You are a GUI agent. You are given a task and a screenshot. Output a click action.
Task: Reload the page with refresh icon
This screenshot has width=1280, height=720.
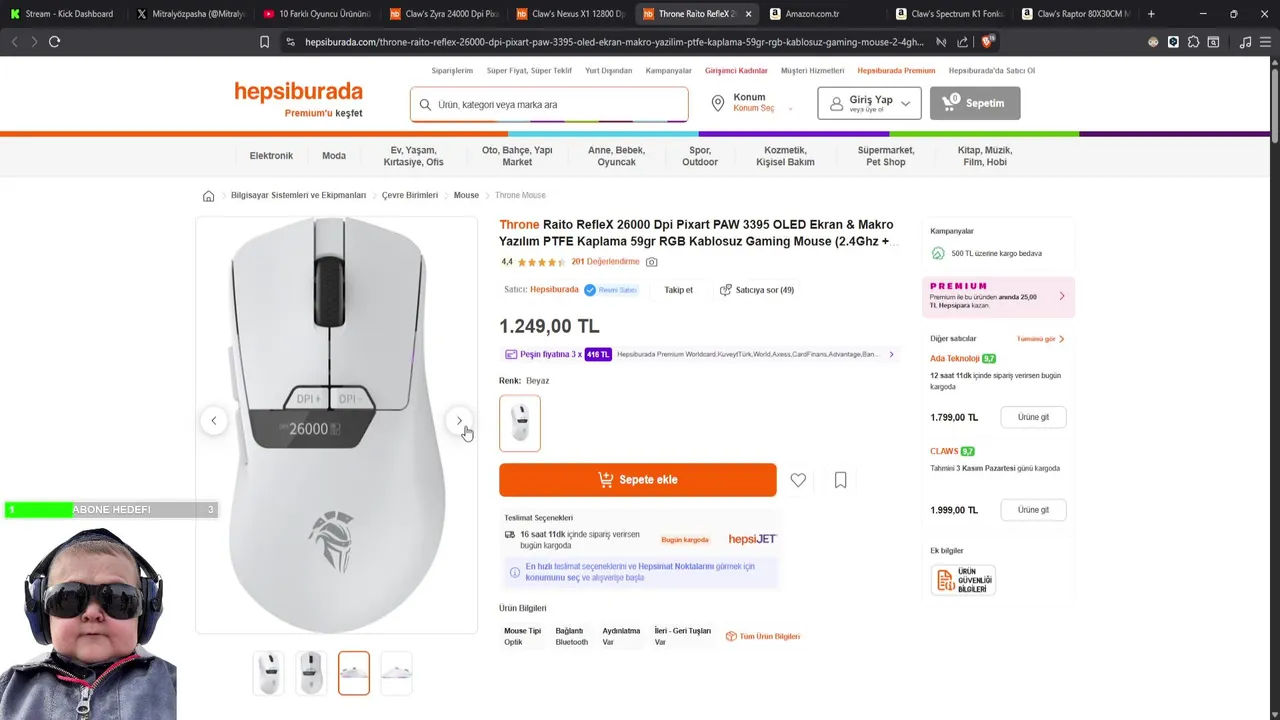[x=54, y=42]
